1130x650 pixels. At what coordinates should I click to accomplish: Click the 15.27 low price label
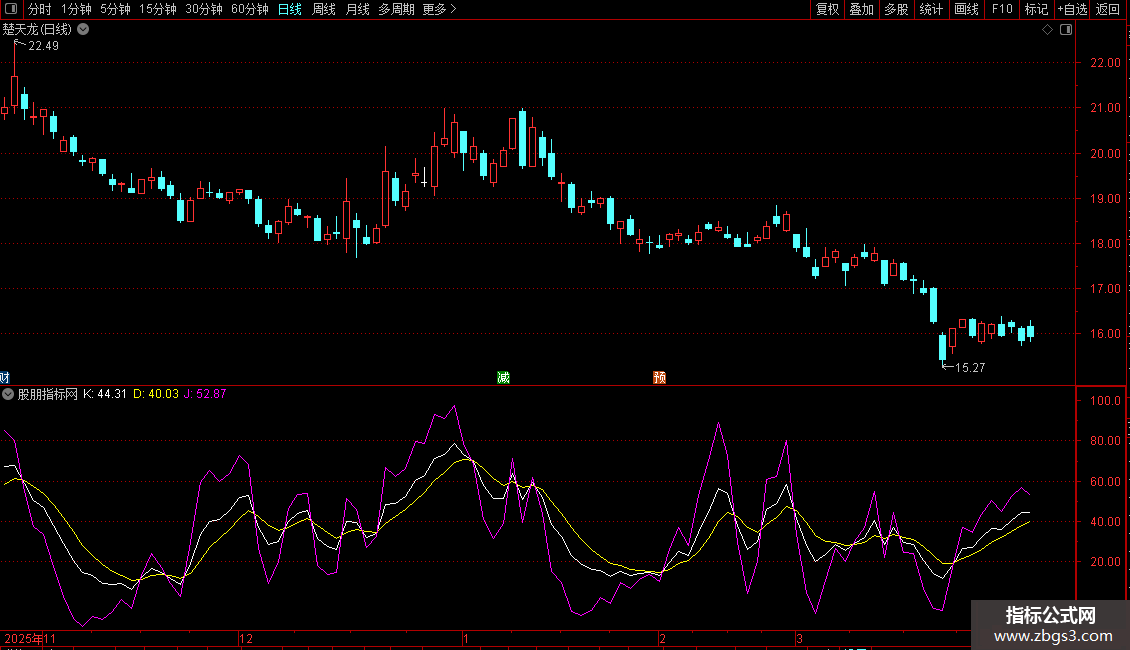tap(970, 368)
